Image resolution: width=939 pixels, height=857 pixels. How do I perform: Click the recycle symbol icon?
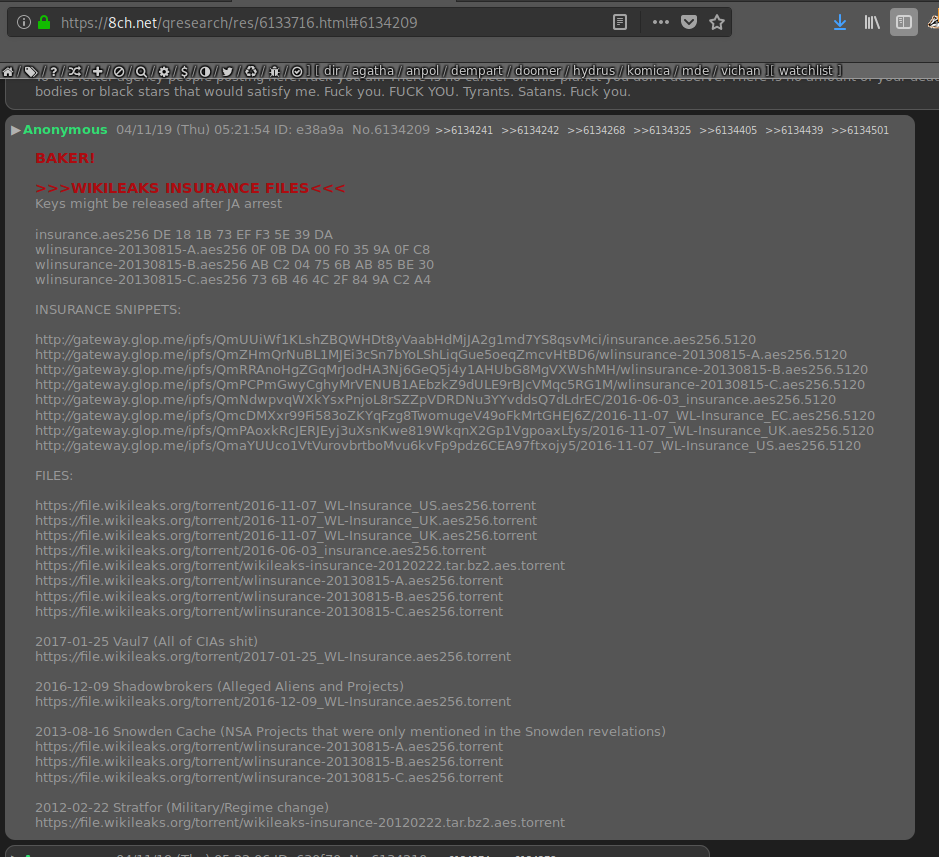click(x=251, y=71)
